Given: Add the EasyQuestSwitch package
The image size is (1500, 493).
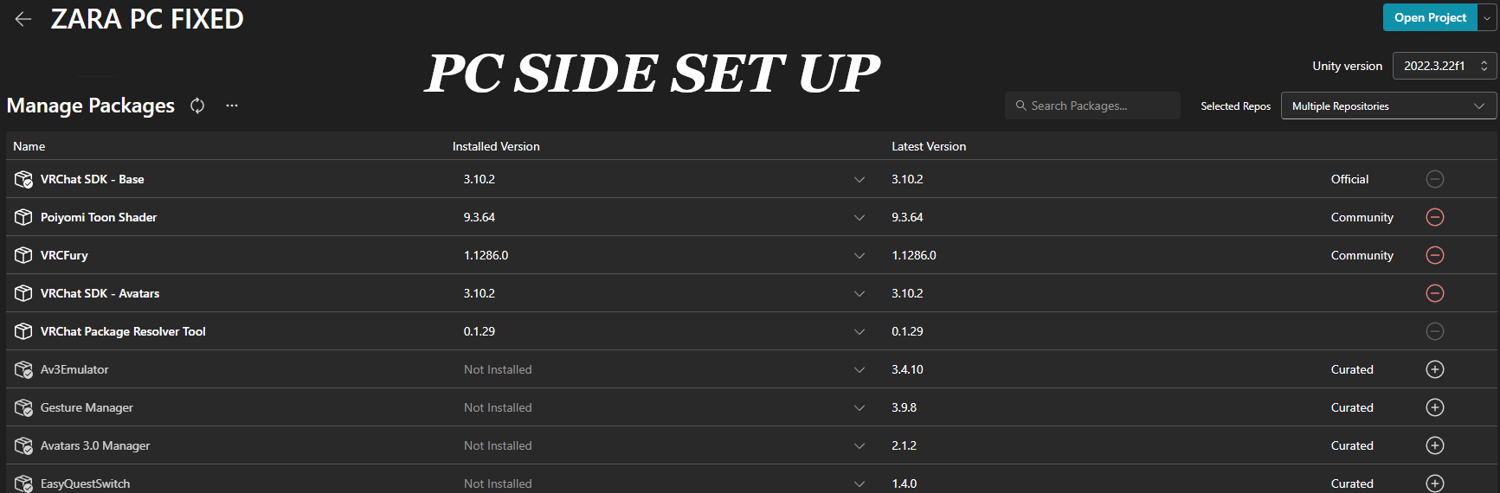Looking at the screenshot, I should tap(1434, 483).
